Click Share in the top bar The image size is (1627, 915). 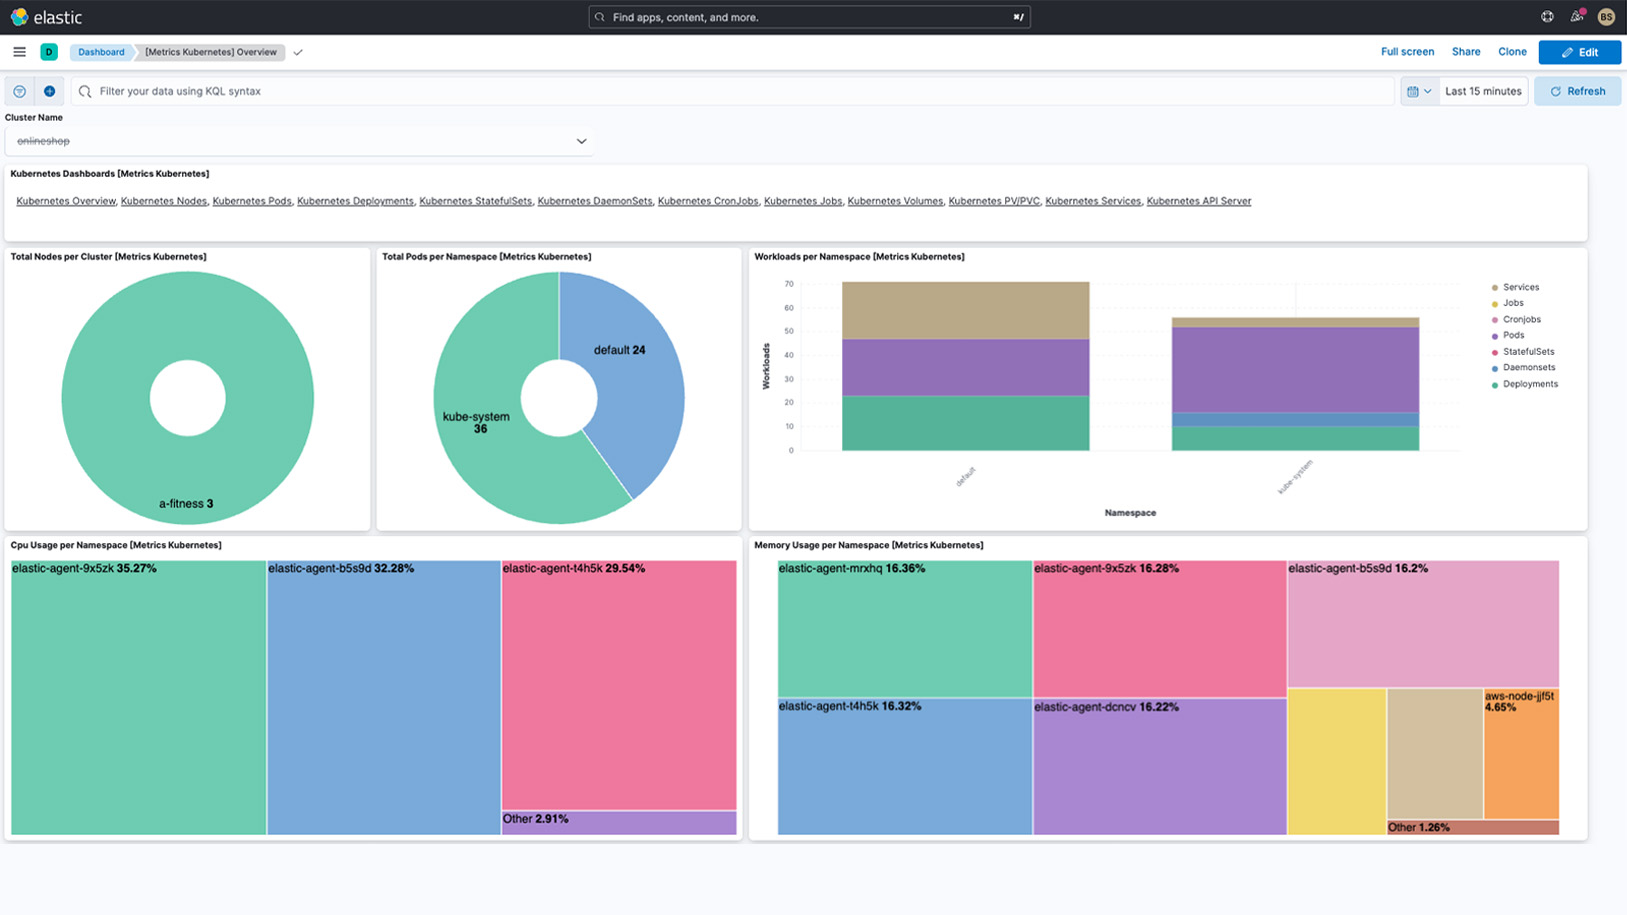pyautogui.click(x=1466, y=52)
